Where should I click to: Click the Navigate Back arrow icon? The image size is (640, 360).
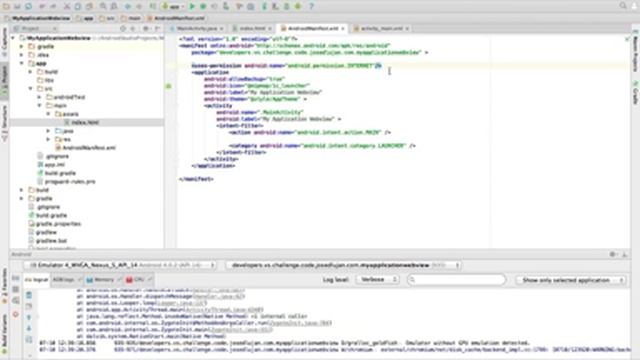(x=128, y=6)
